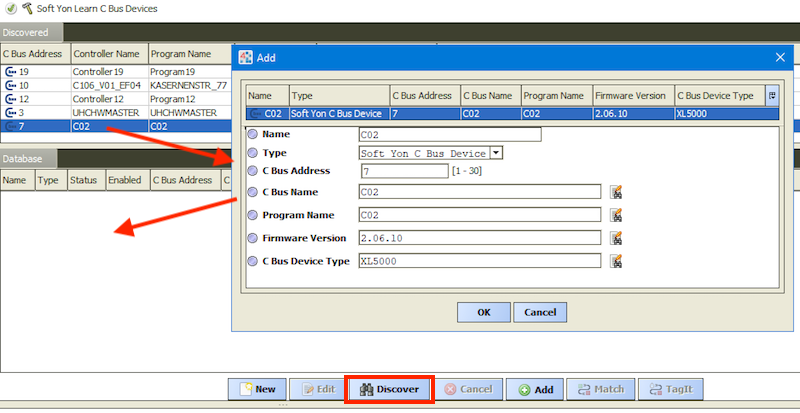Click the New button
The height and width of the screenshot is (413, 800).
258,390
